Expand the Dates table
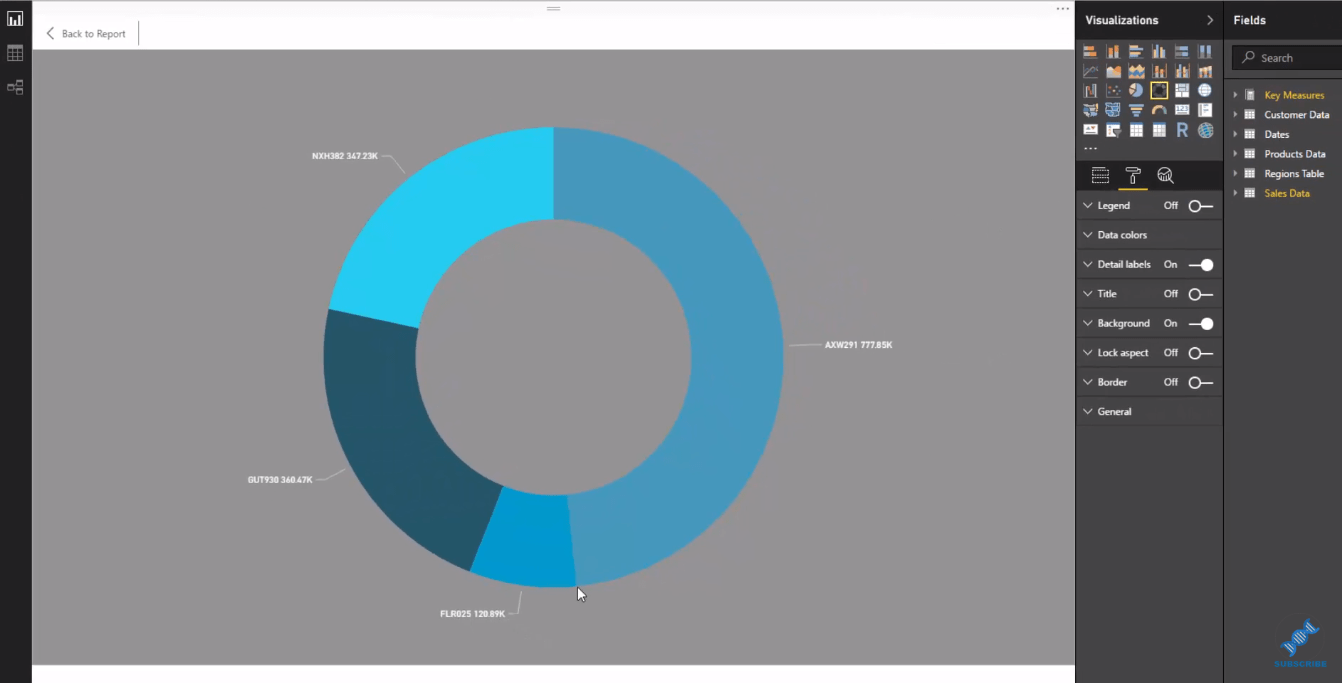Image resolution: width=1342 pixels, height=683 pixels. pyautogui.click(x=1236, y=134)
